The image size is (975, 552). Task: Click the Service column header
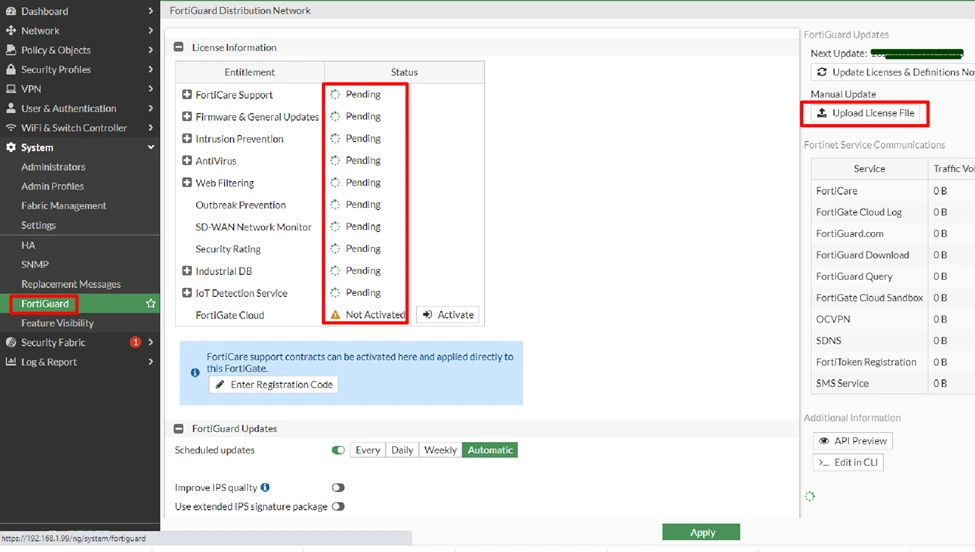pos(869,168)
